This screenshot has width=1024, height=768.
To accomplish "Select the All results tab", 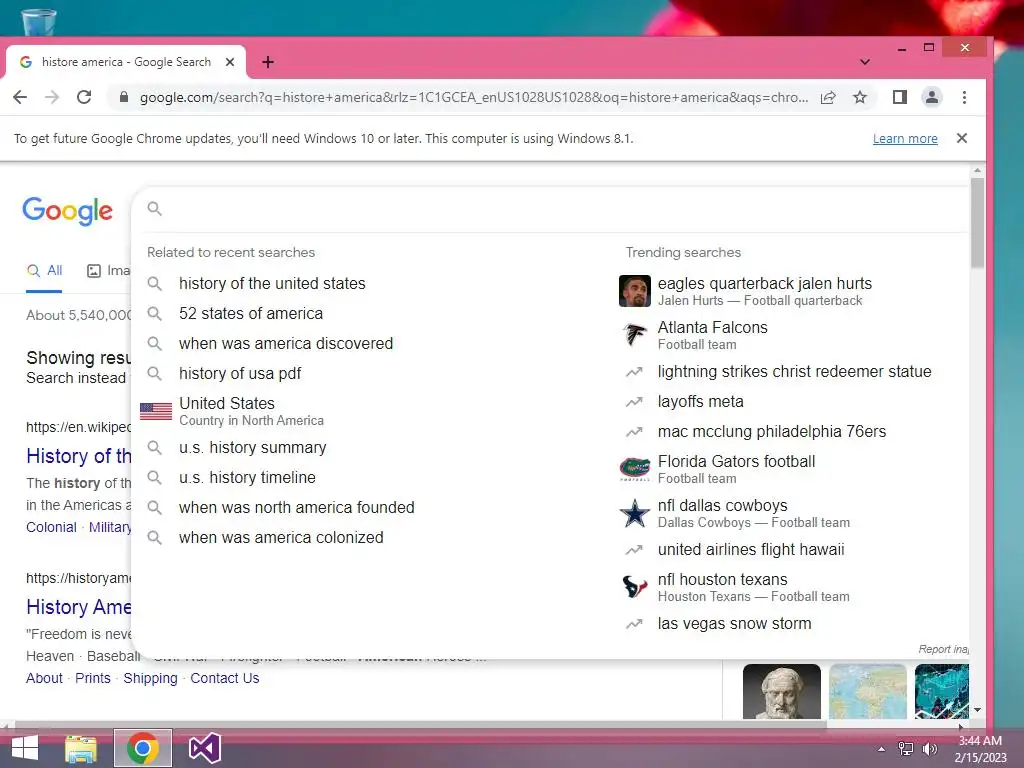I will [x=44, y=270].
